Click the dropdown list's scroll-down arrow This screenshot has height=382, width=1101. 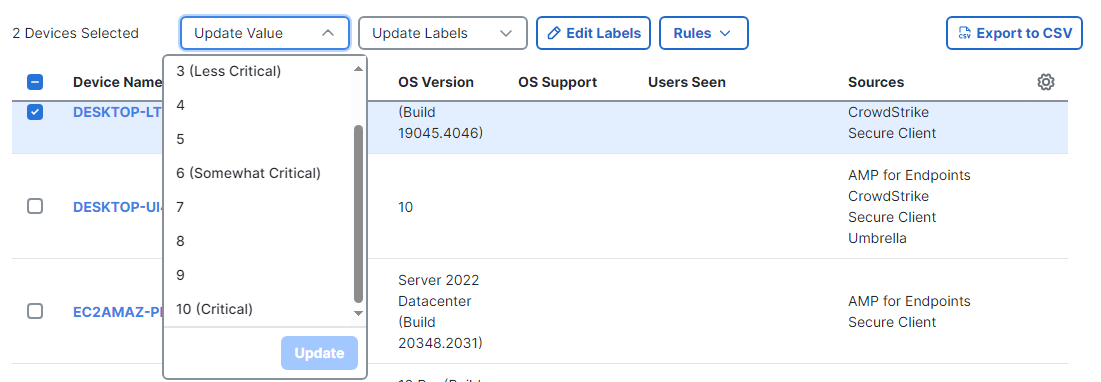358,313
